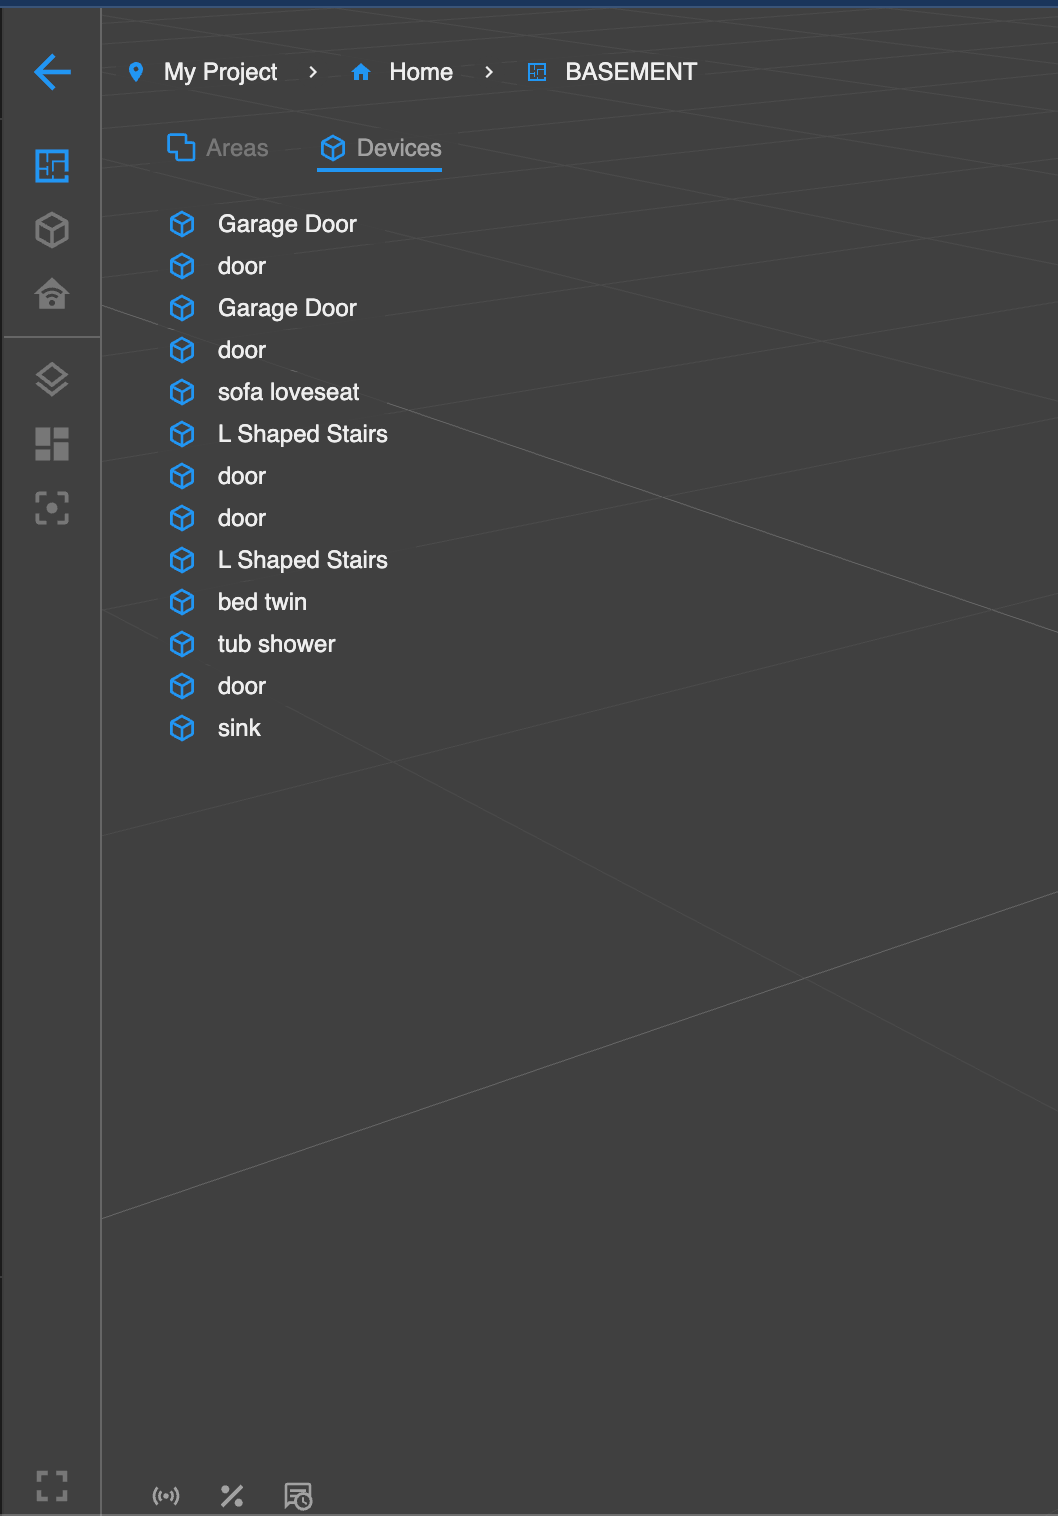The image size is (1058, 1516).
Task: Click the percent icon in bottom bar
Action: (x=232, y=1496)
